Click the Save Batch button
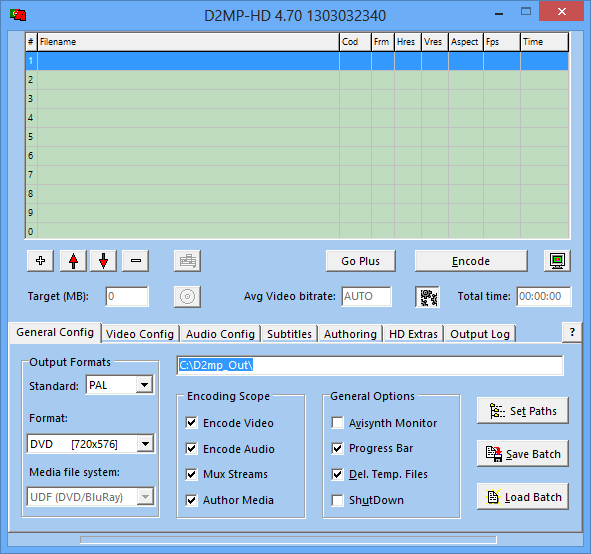Viewport: 591px width, 554px height. [x=522, y=454]
